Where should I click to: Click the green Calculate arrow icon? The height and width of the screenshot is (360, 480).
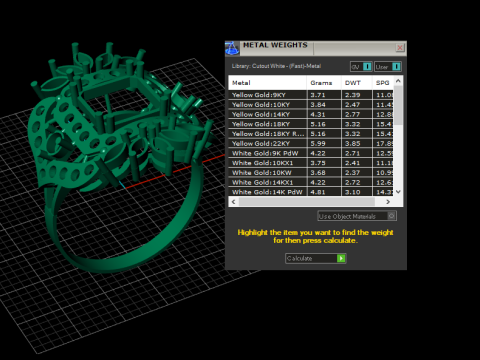(341, 258)
